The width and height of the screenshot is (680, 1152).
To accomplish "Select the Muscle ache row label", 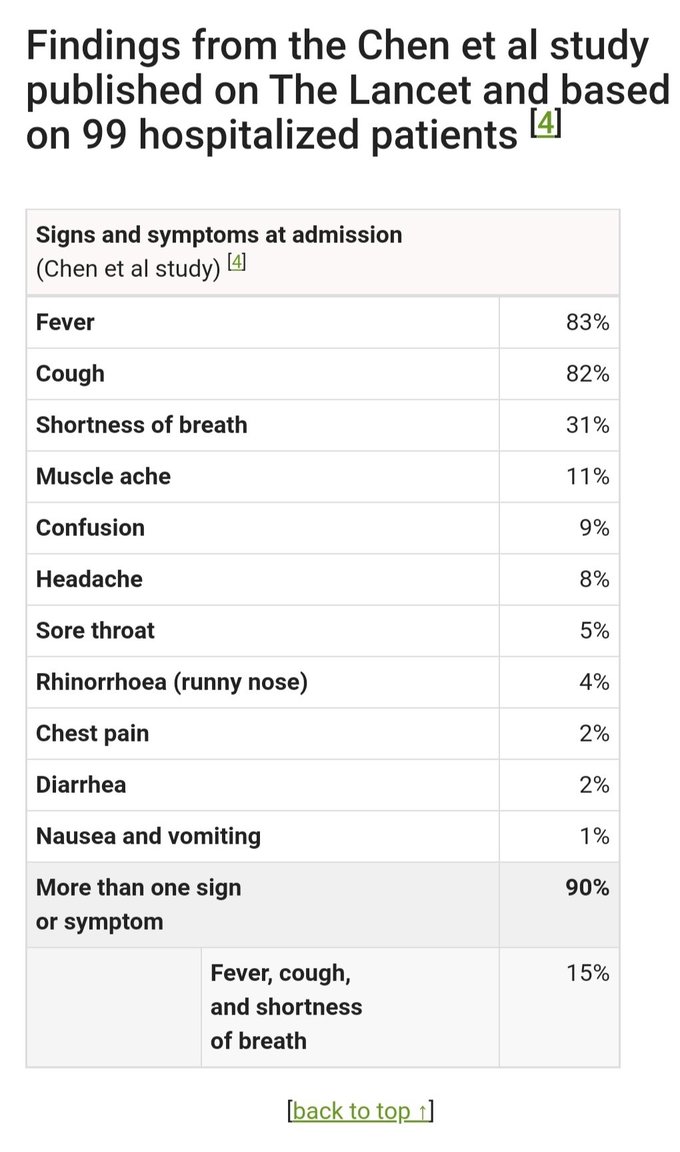I will (104, 476).
